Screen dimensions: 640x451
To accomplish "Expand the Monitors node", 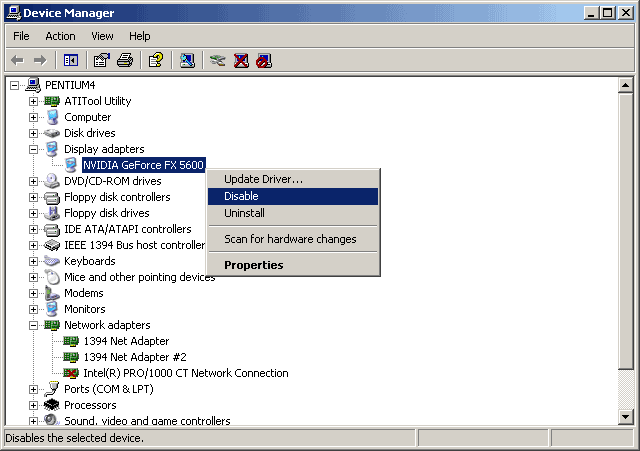I will (33, 309).
